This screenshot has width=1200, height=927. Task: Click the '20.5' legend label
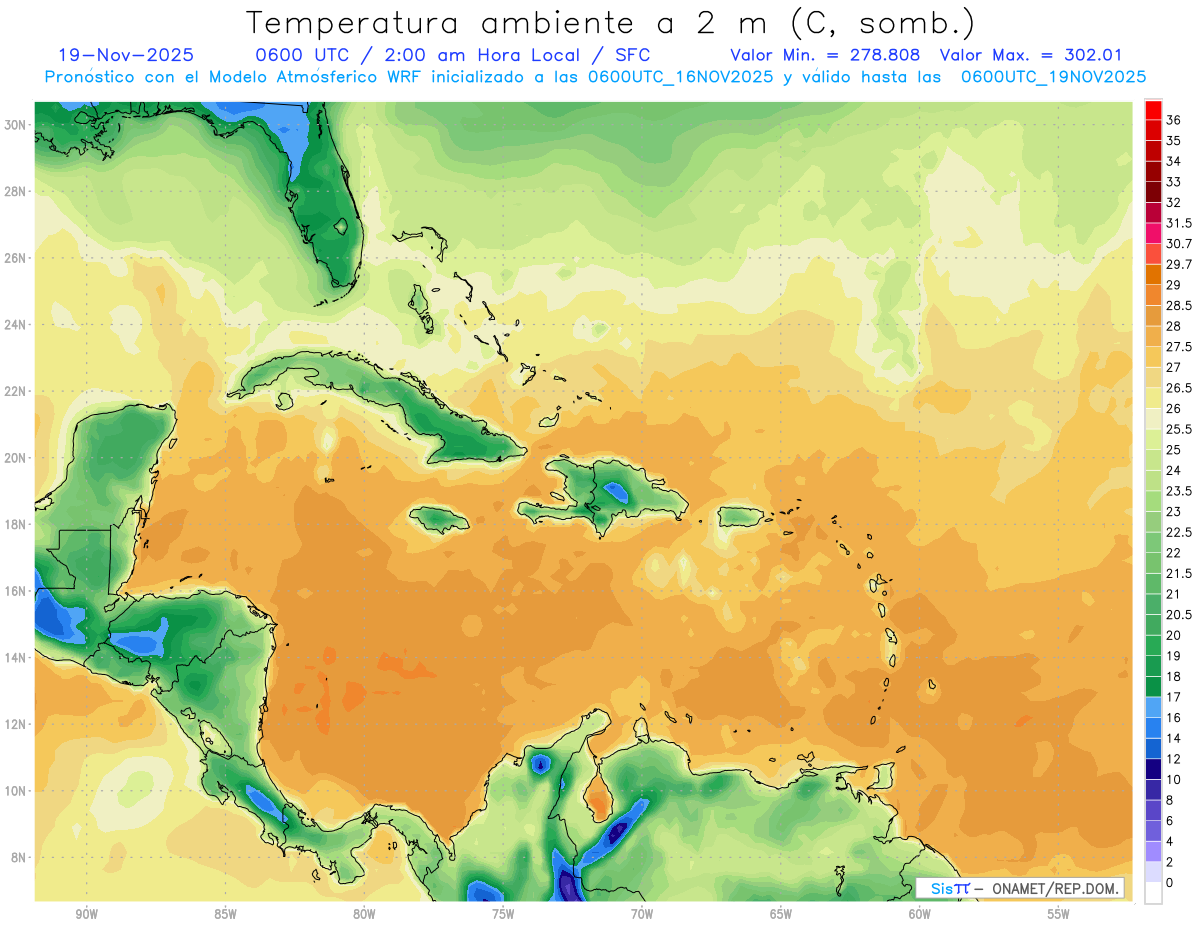tap(1178, 614)
